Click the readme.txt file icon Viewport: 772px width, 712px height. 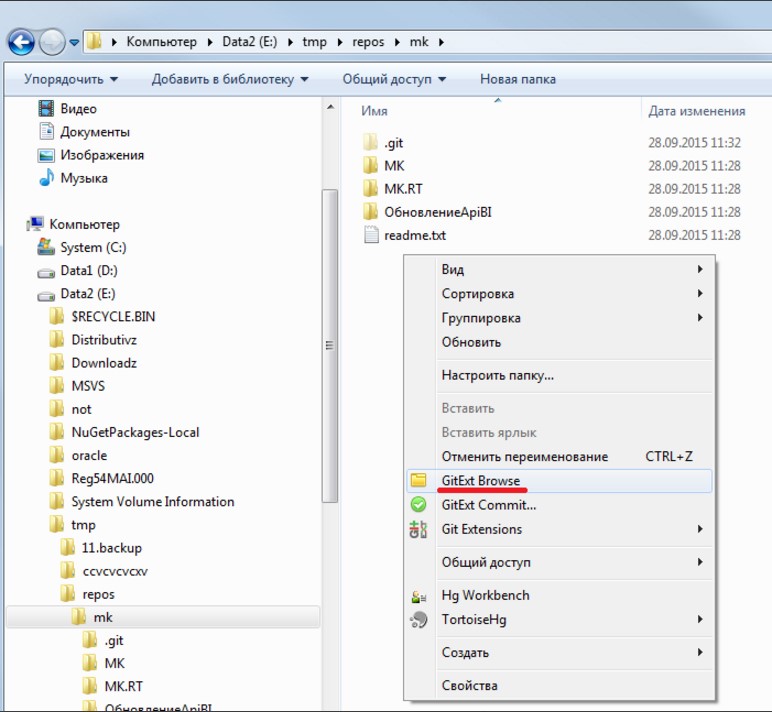370,236
